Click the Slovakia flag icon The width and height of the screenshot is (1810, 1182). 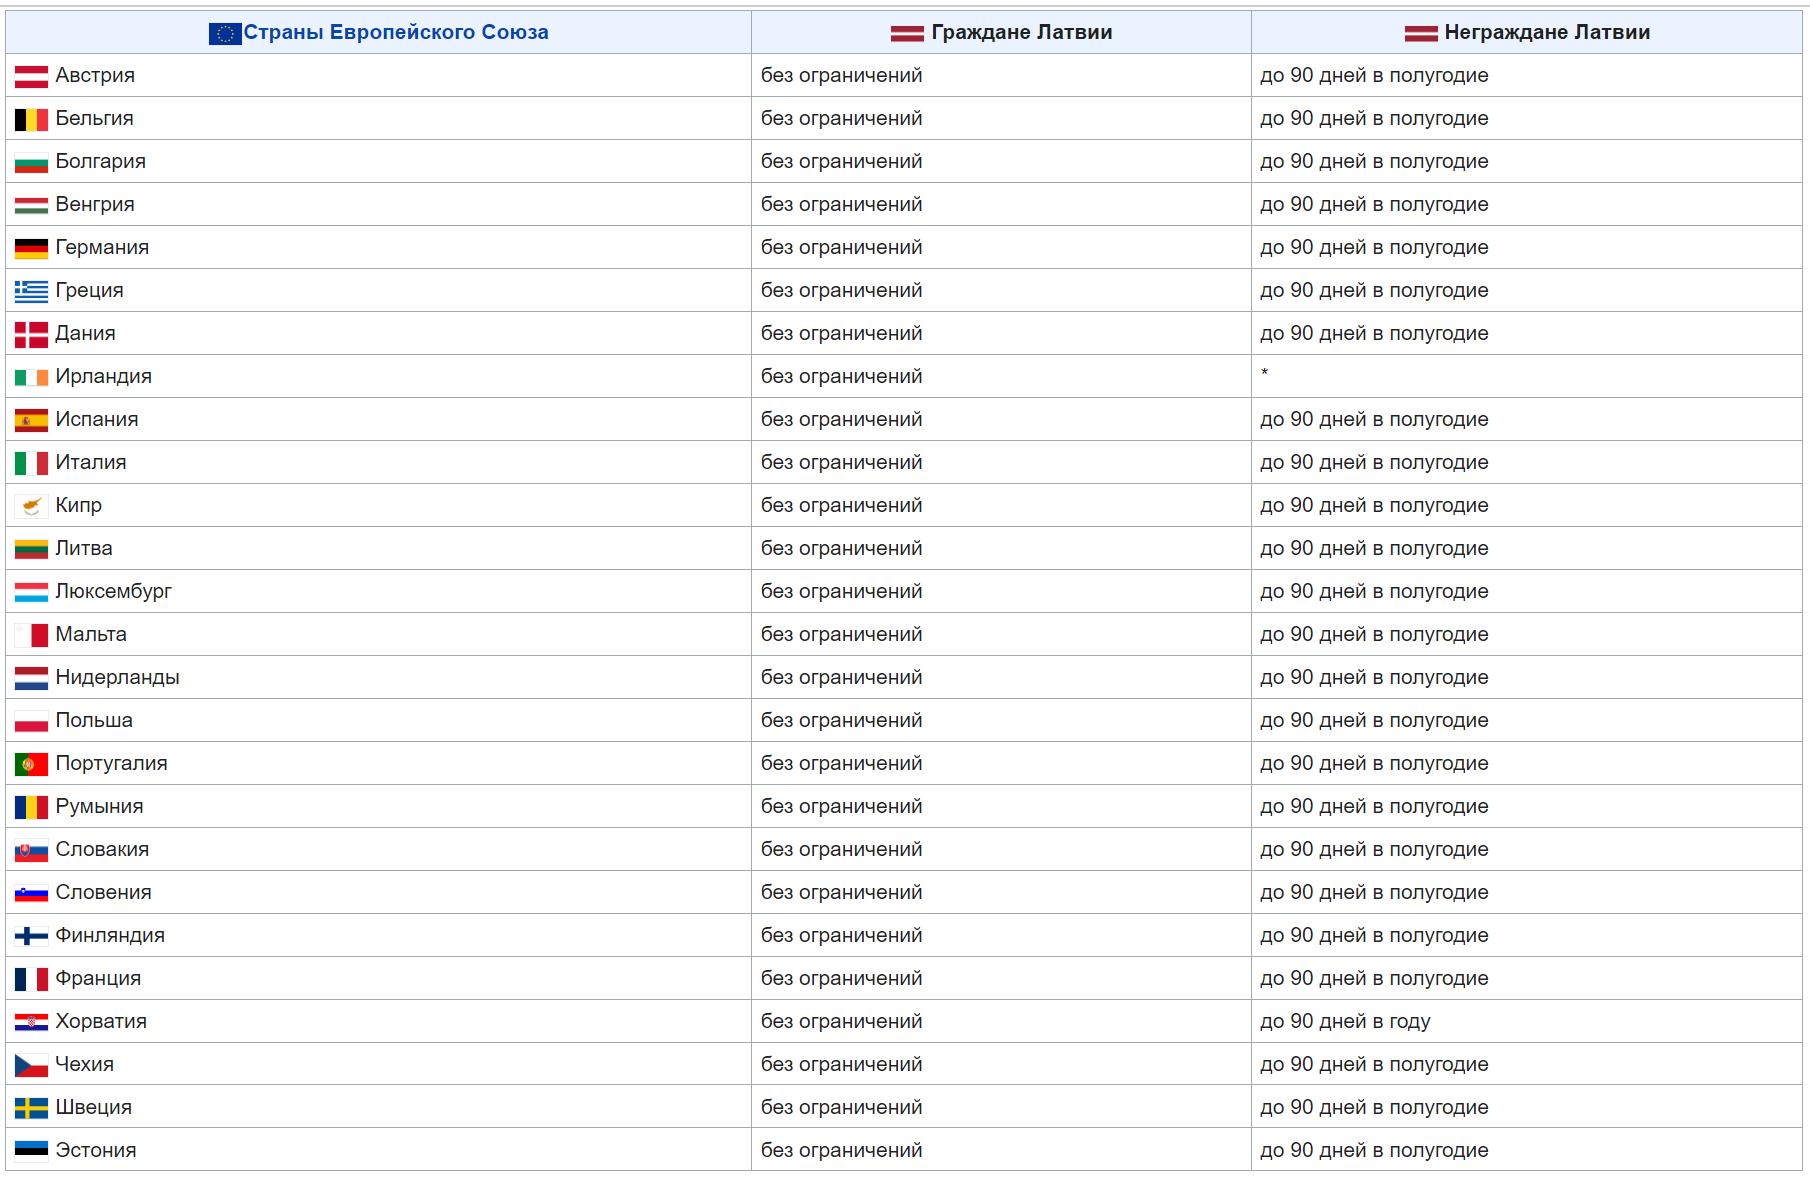31,851
